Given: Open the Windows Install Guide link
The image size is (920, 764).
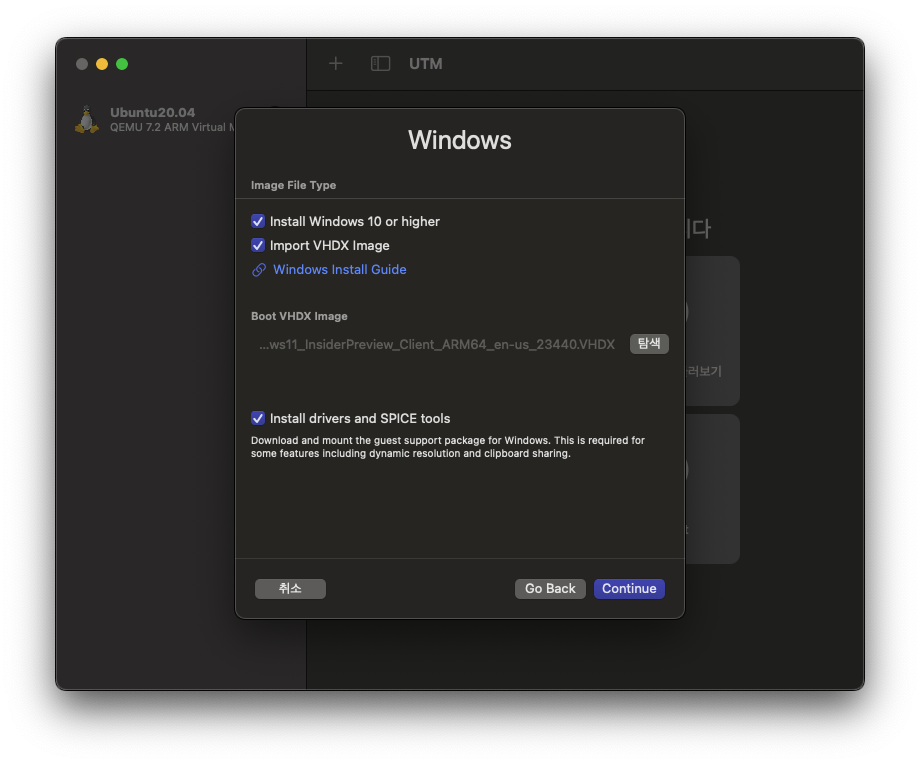Looking at the screenshot, I should [340, 269].
